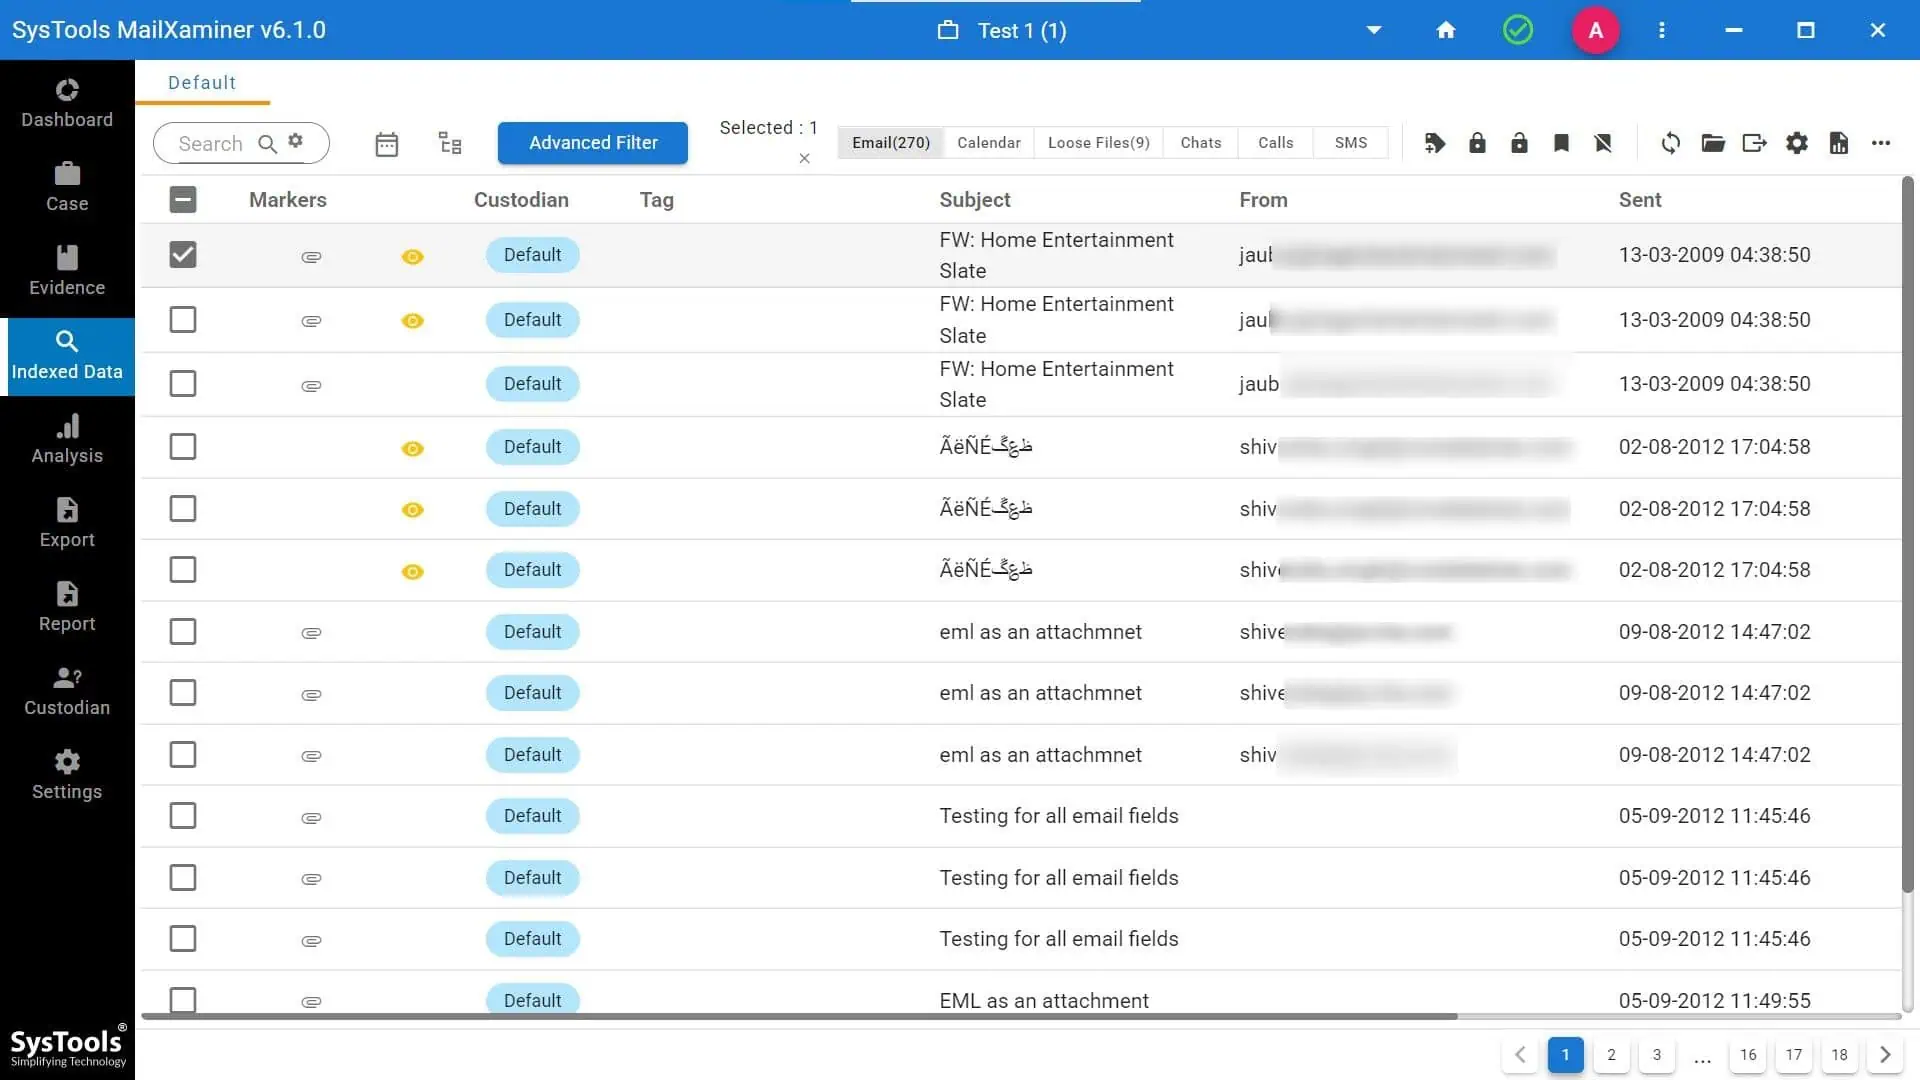Switch to the Calendar tab

point(989,143)
